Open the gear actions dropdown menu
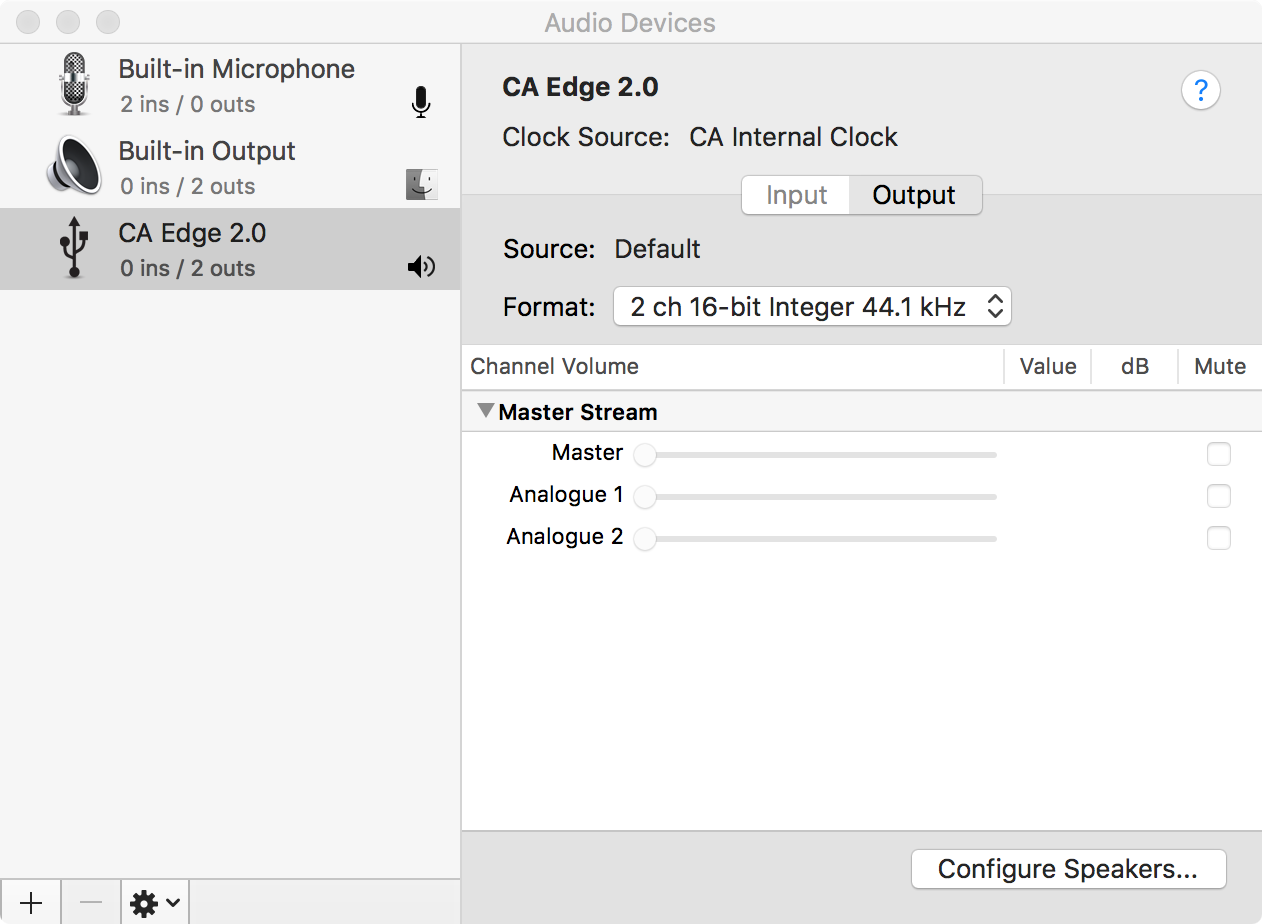Image resolution: width=1262 pixels, height=924 pixels. tap(156, 903)
